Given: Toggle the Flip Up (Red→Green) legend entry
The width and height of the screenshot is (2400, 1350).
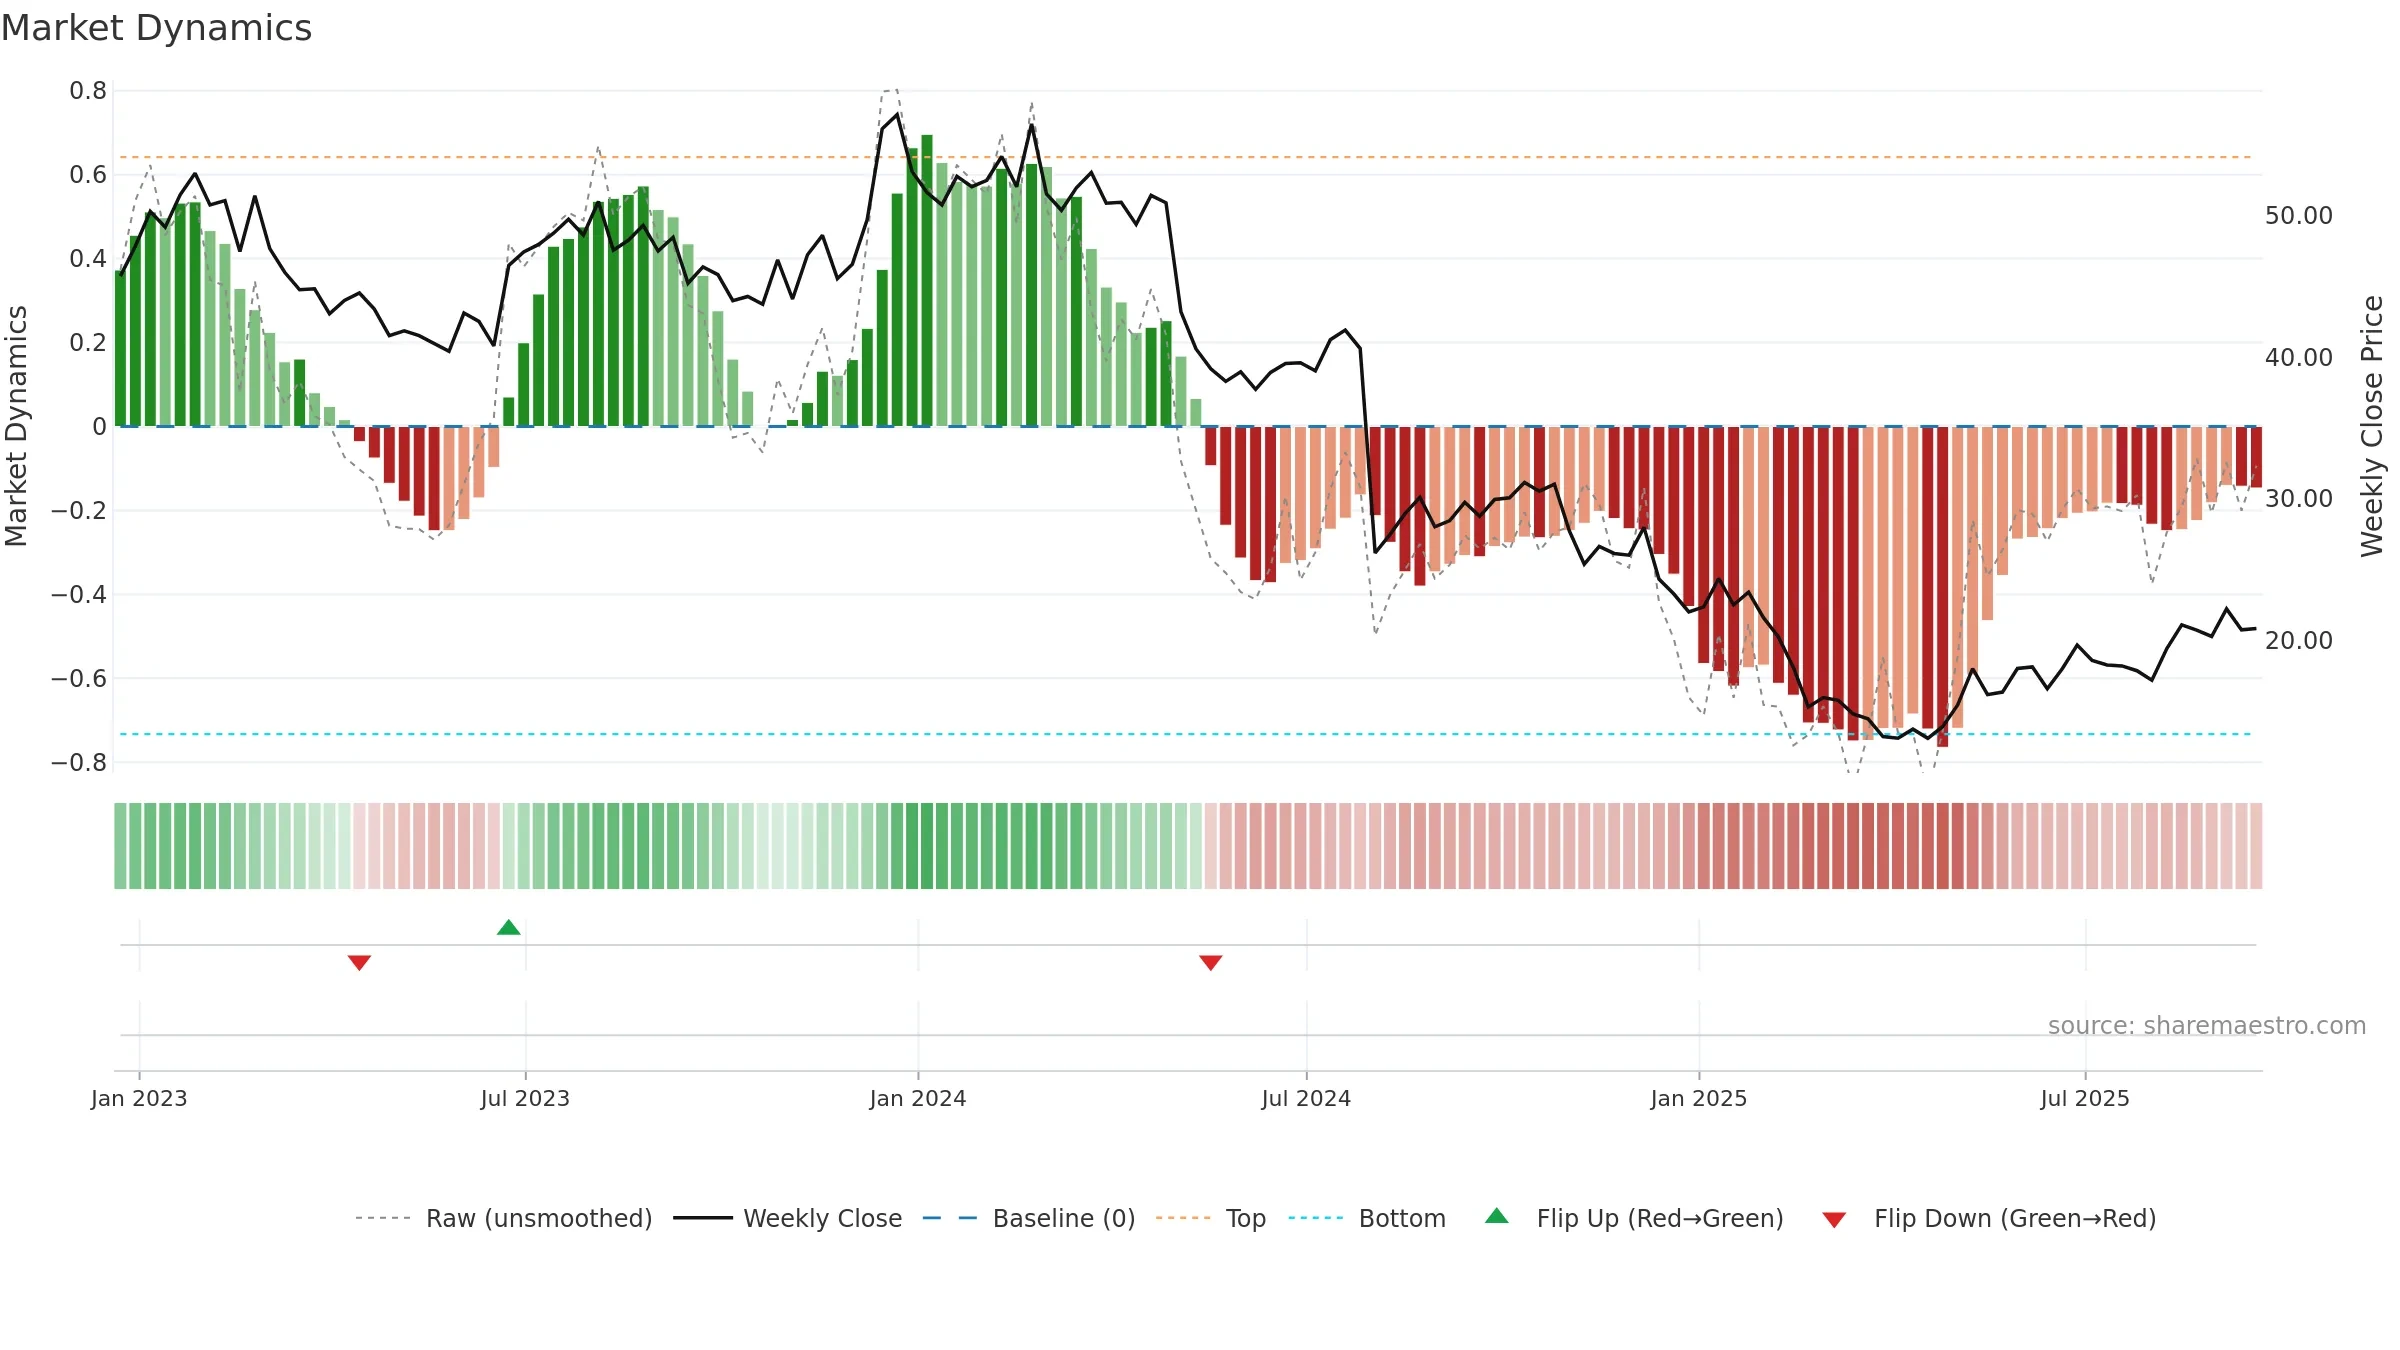Looking at the screenshot, I should tap(1634, 1218).
